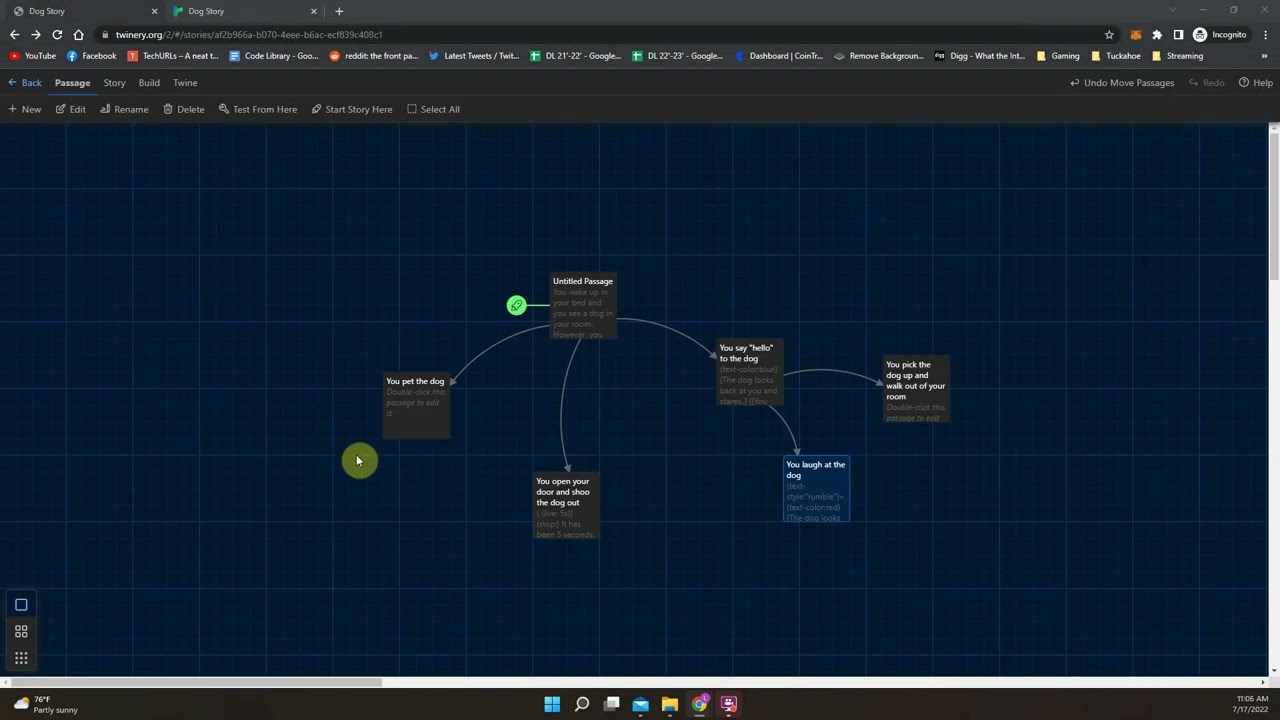Select the Untitled Passage card

click(583, 305)
